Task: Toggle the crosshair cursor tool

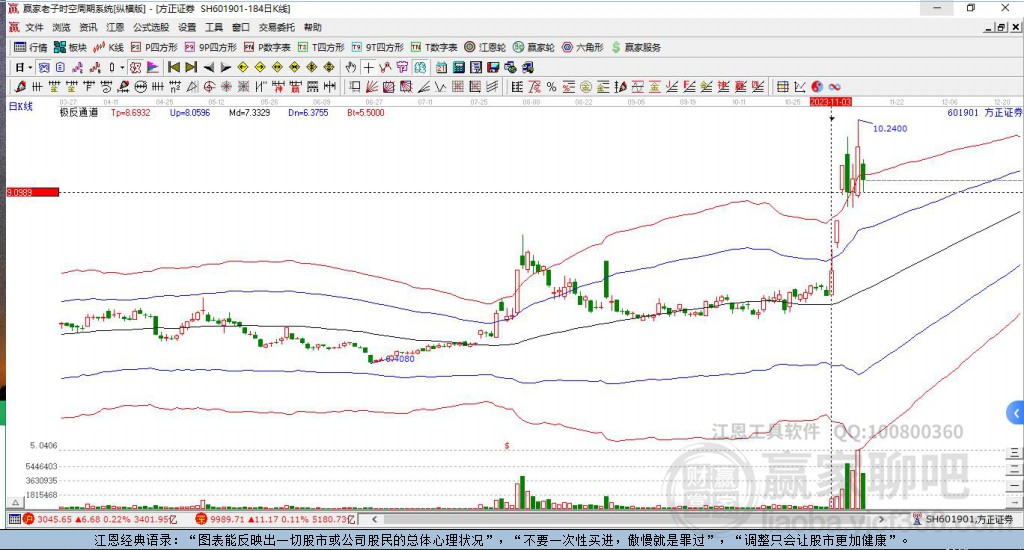Action: tap(368, 67)
